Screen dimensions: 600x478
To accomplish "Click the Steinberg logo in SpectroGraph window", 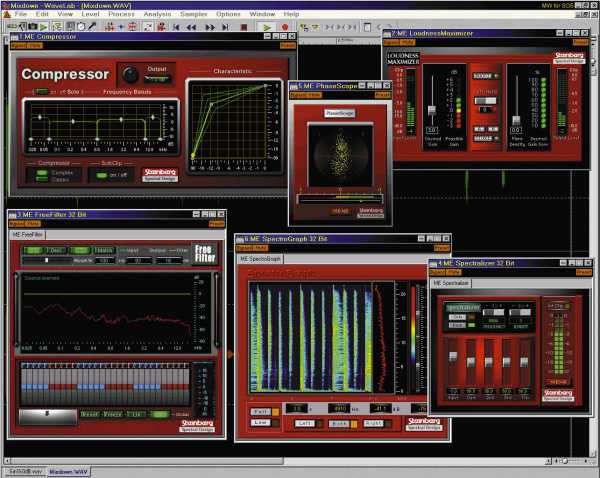I will click(x=424, y=424).
